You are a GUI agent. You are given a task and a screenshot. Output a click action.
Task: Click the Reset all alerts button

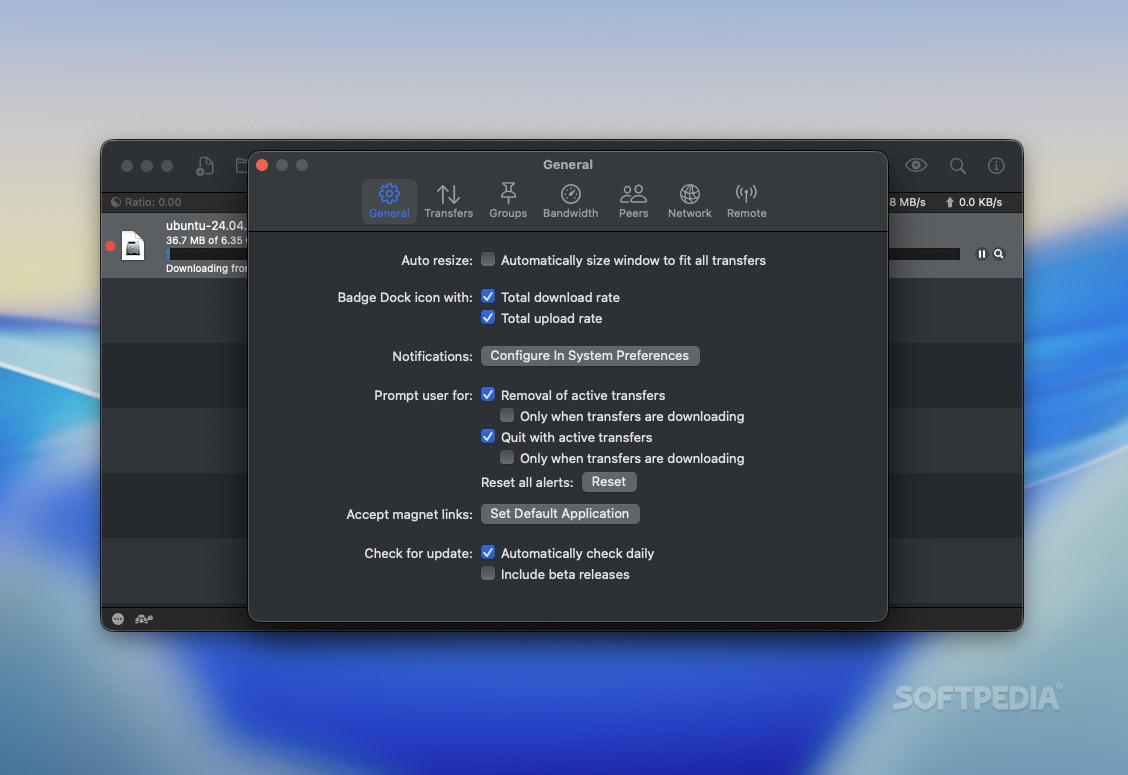[609, 481]
